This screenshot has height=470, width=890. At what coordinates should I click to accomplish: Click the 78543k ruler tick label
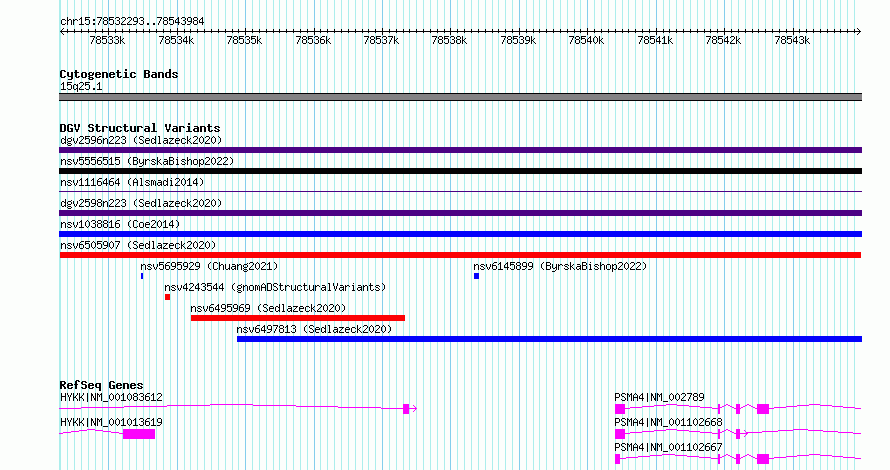pyautogui.click(x=792, y=41)
